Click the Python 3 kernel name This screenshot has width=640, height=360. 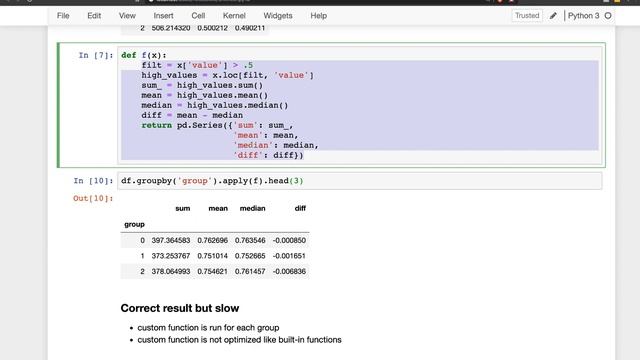tap(583, 16)
